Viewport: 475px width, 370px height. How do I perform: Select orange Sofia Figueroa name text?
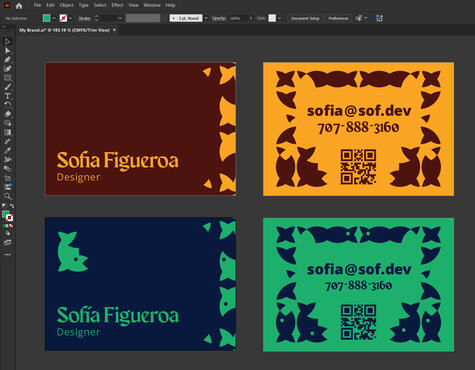point(118,161)
